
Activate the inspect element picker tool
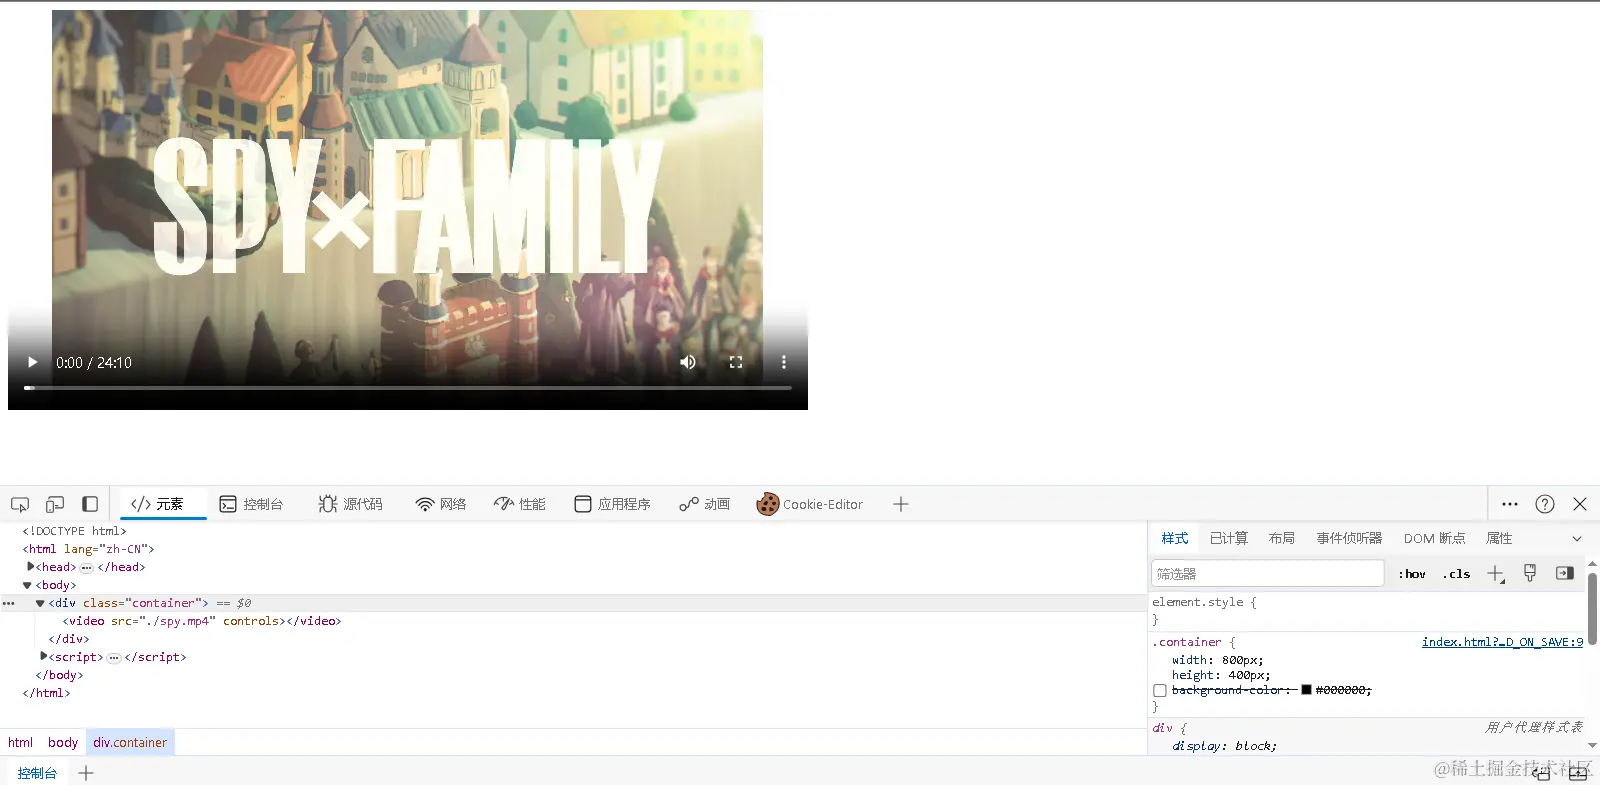[x=20, y=504]
